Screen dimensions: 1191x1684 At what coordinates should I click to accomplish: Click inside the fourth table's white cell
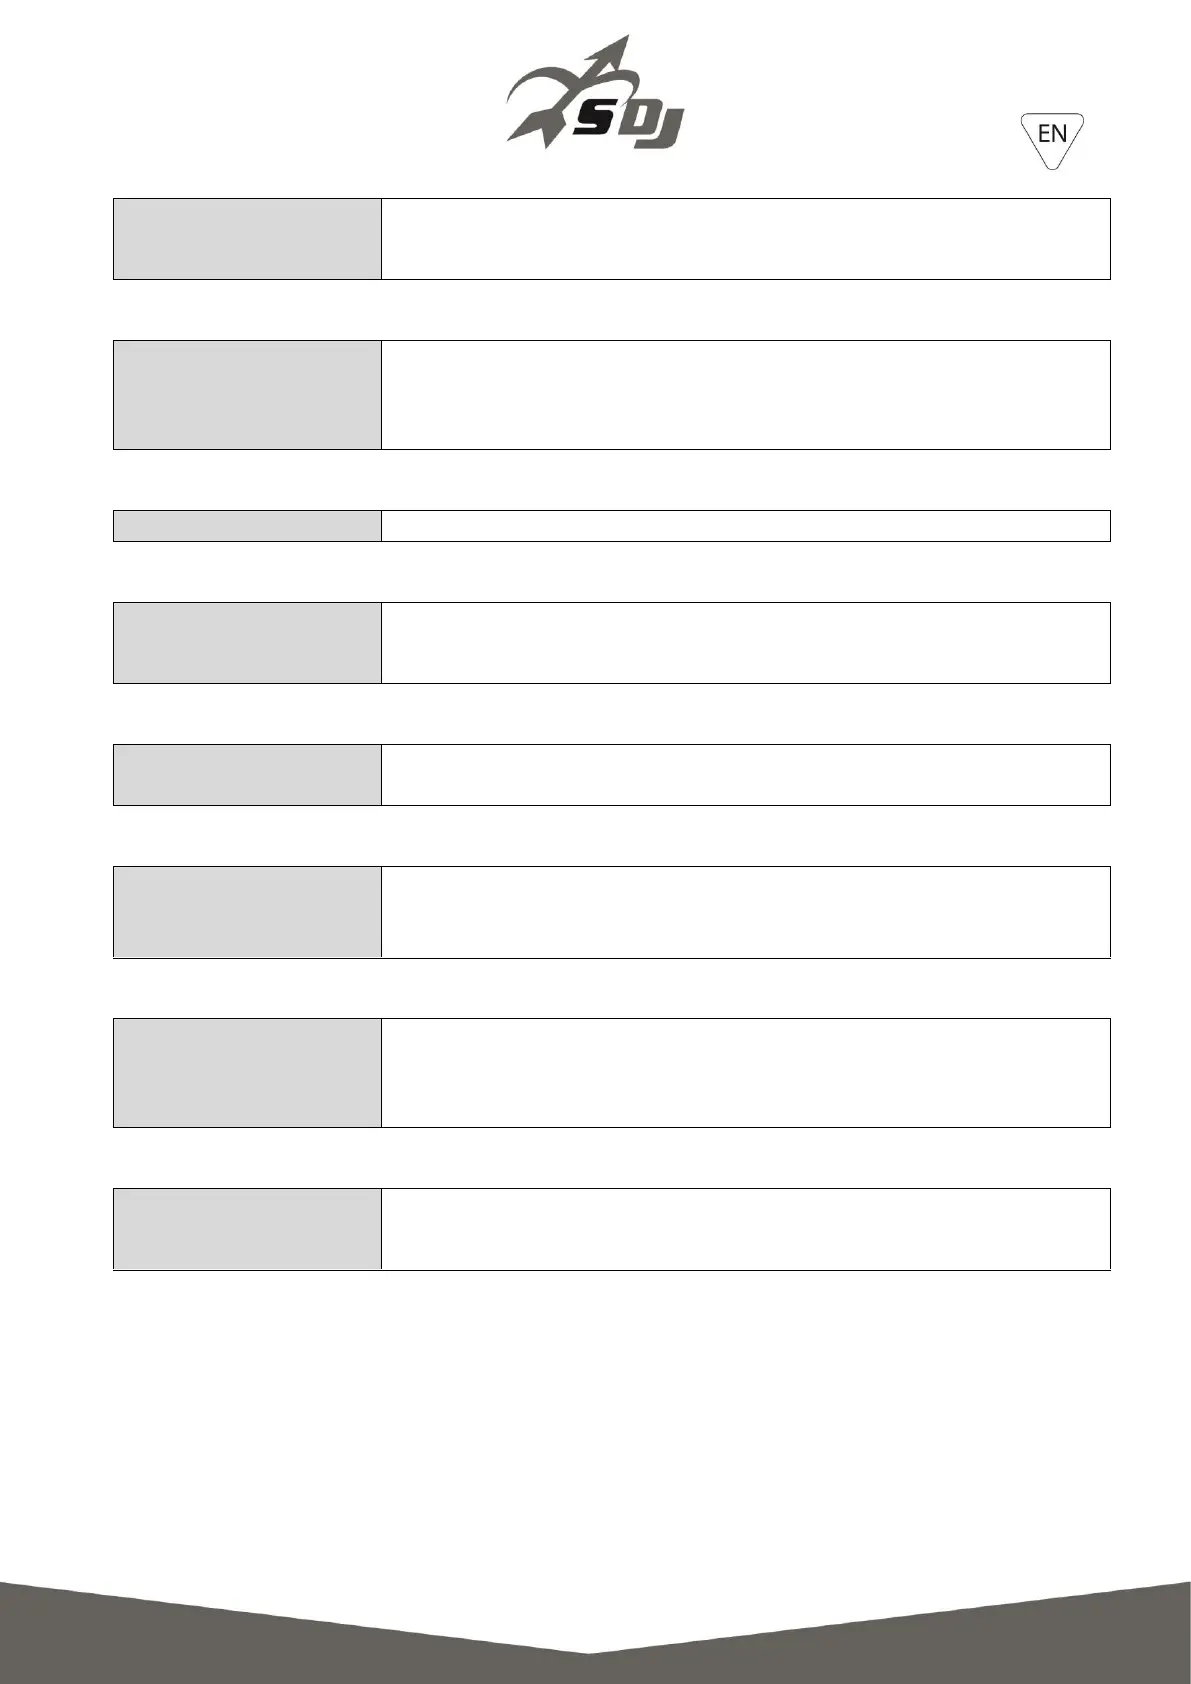click(745, 643)
